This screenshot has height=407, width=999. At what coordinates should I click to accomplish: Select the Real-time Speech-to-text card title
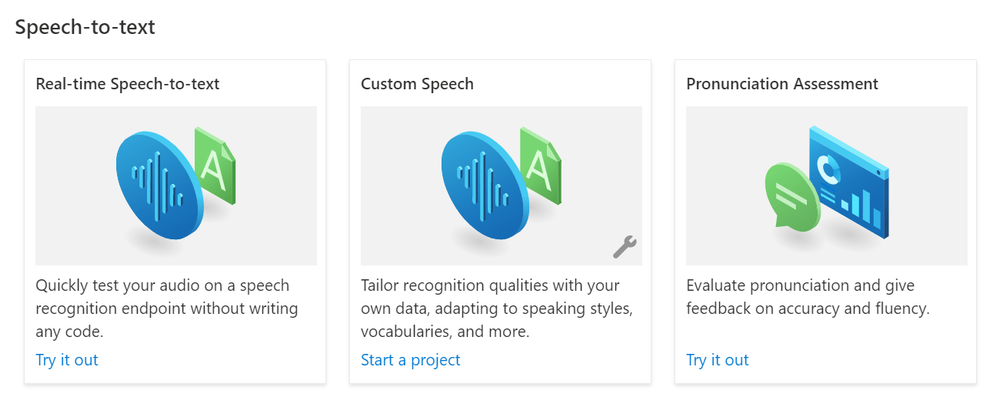pyautogui.click(x=127, y=83)
